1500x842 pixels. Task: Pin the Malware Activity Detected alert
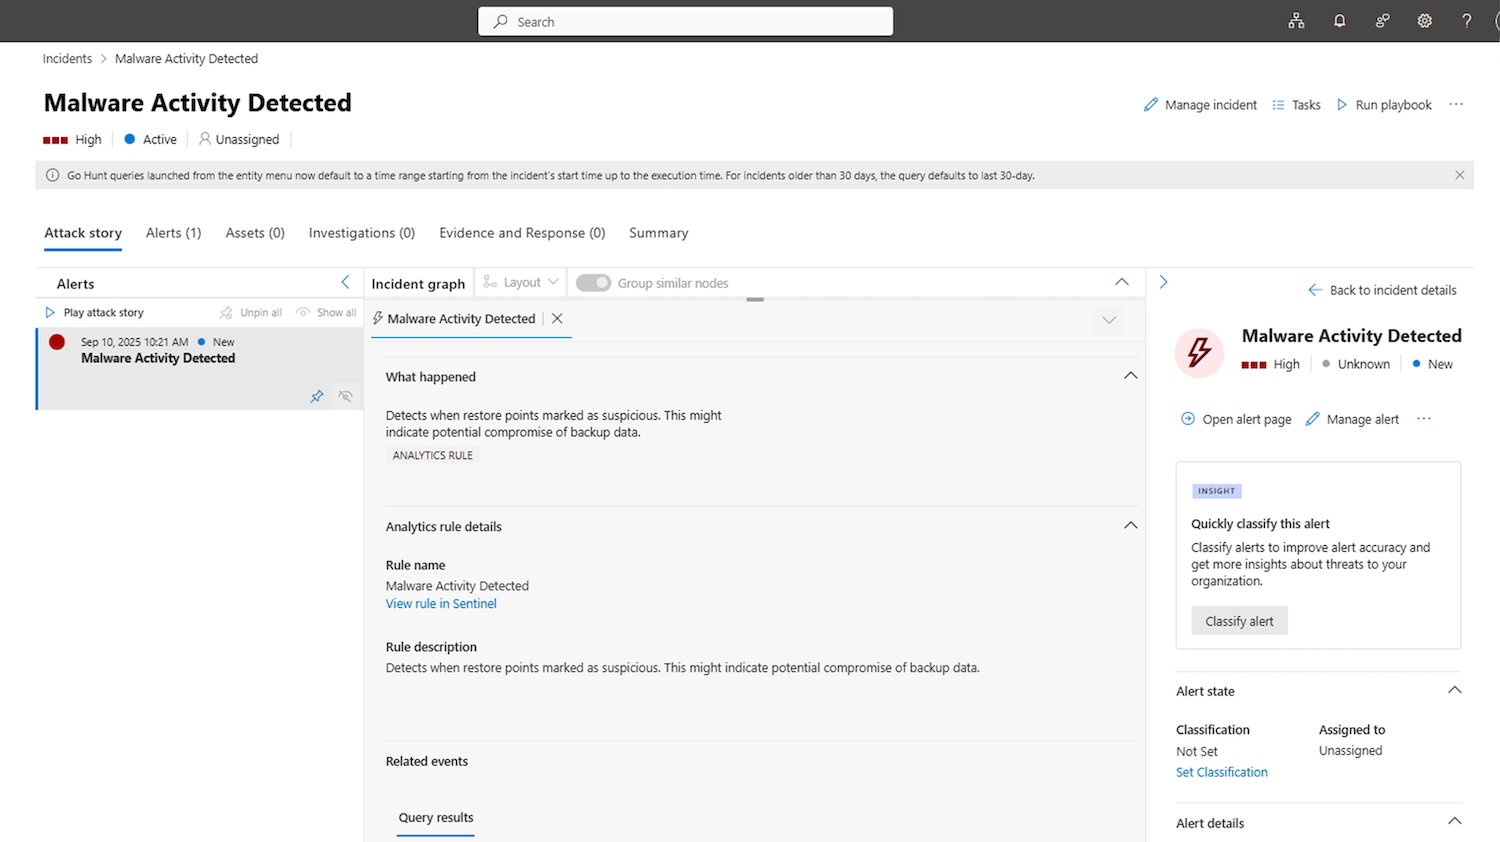coord(317,396)
